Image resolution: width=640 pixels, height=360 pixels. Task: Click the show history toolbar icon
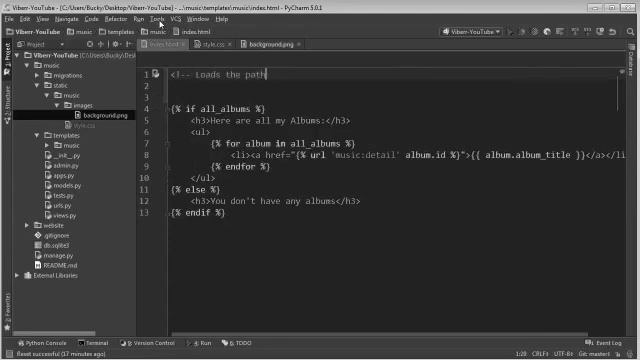point(600,31)
